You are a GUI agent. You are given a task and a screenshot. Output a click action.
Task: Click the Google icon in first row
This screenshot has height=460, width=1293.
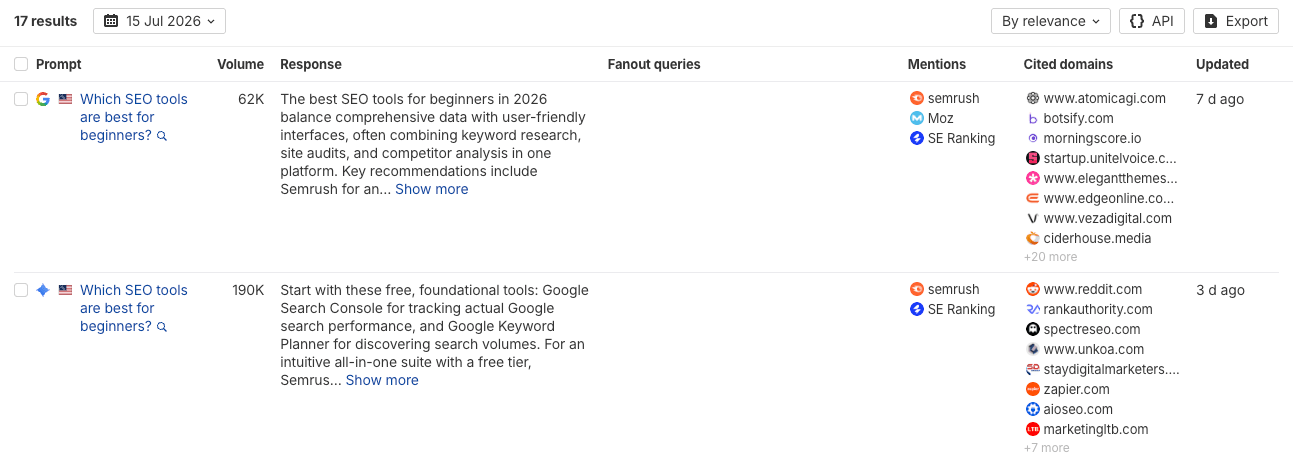[x=43, y=99]
